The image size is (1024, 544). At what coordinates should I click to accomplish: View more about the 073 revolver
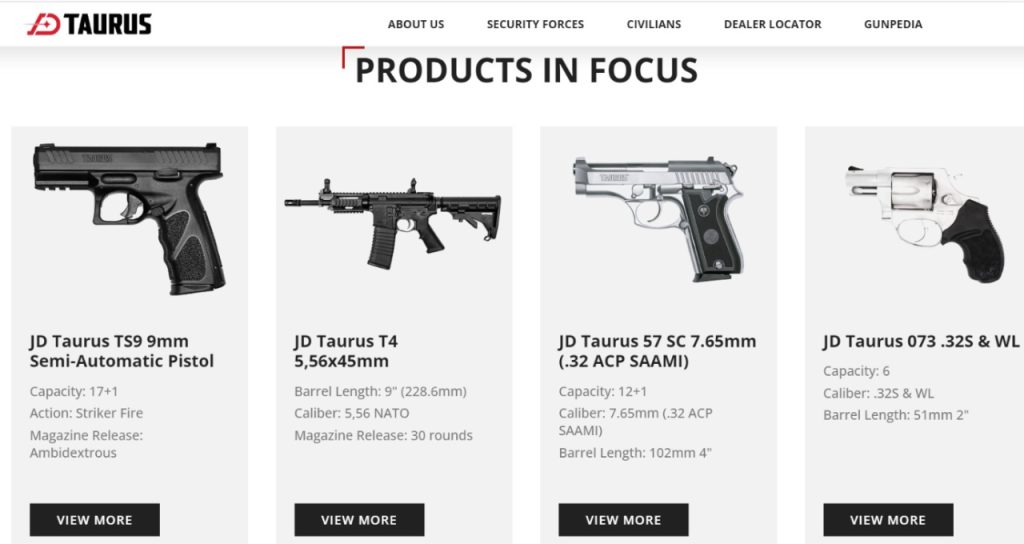[888, 520]
